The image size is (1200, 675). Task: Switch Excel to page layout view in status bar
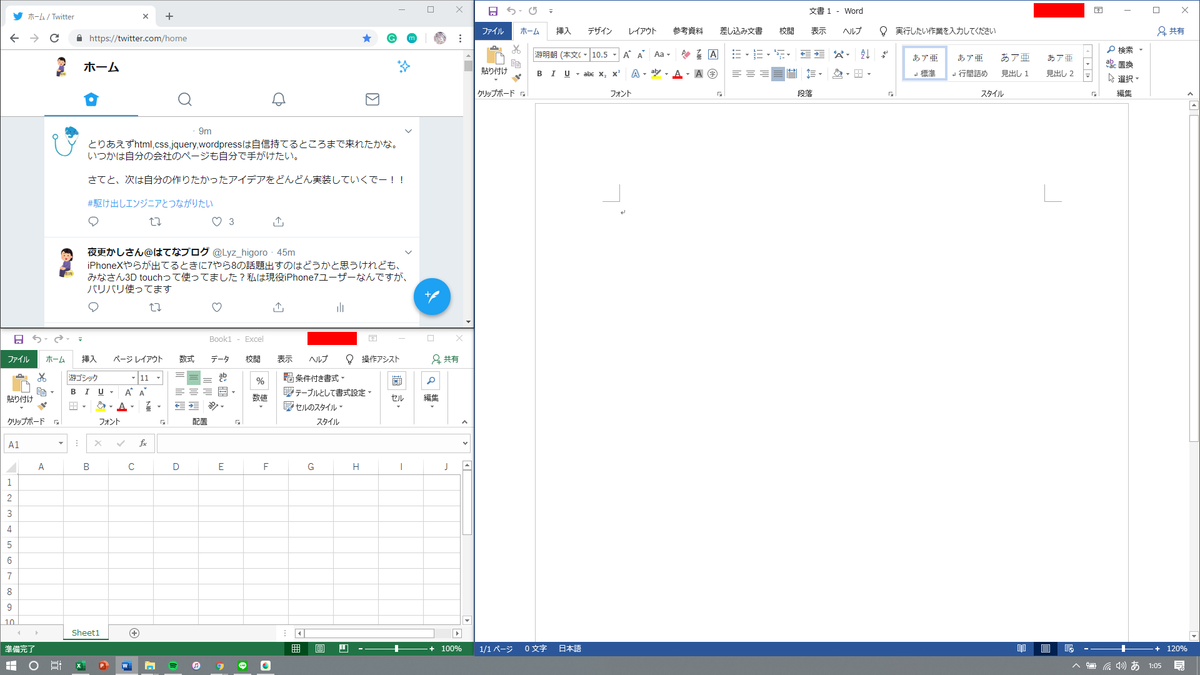point(319,648)
